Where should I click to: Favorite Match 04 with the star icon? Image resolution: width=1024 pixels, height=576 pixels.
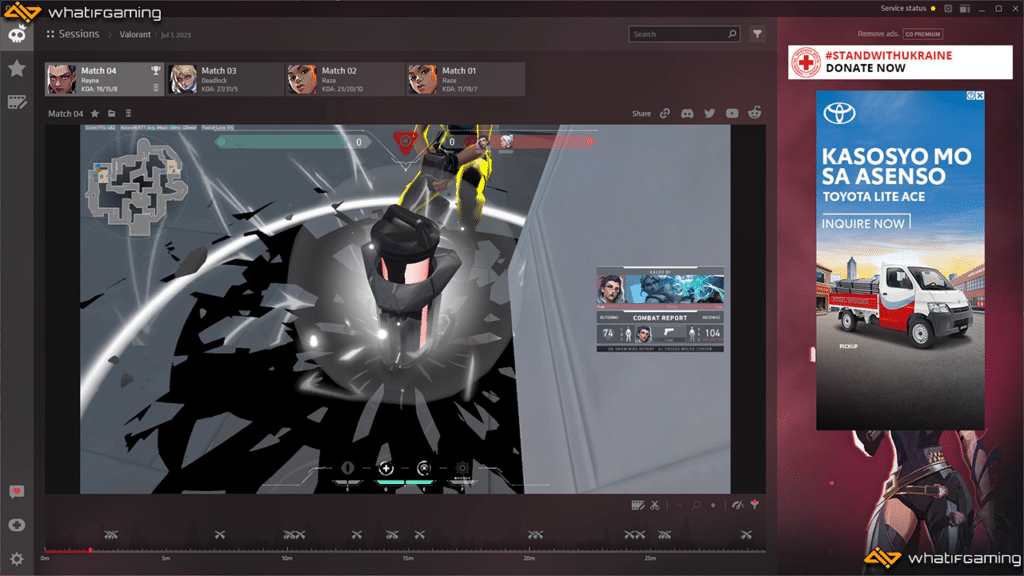(95, 114)
